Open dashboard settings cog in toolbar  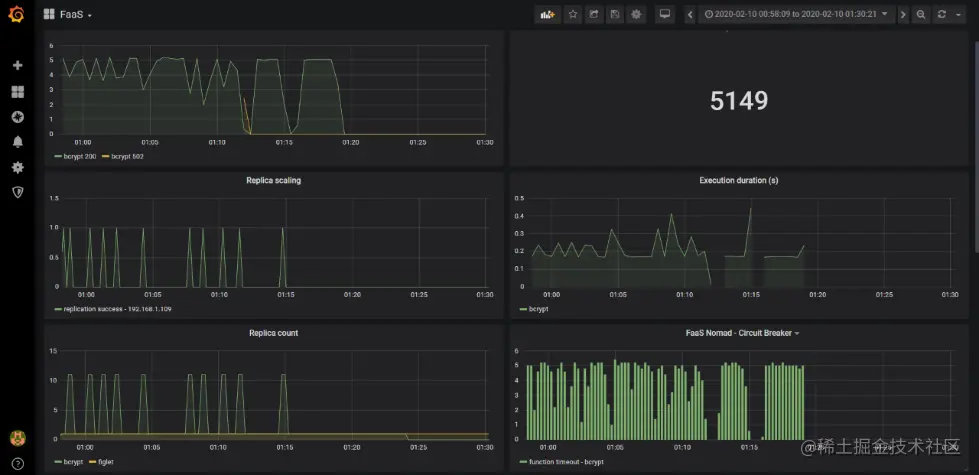point(636,14)
